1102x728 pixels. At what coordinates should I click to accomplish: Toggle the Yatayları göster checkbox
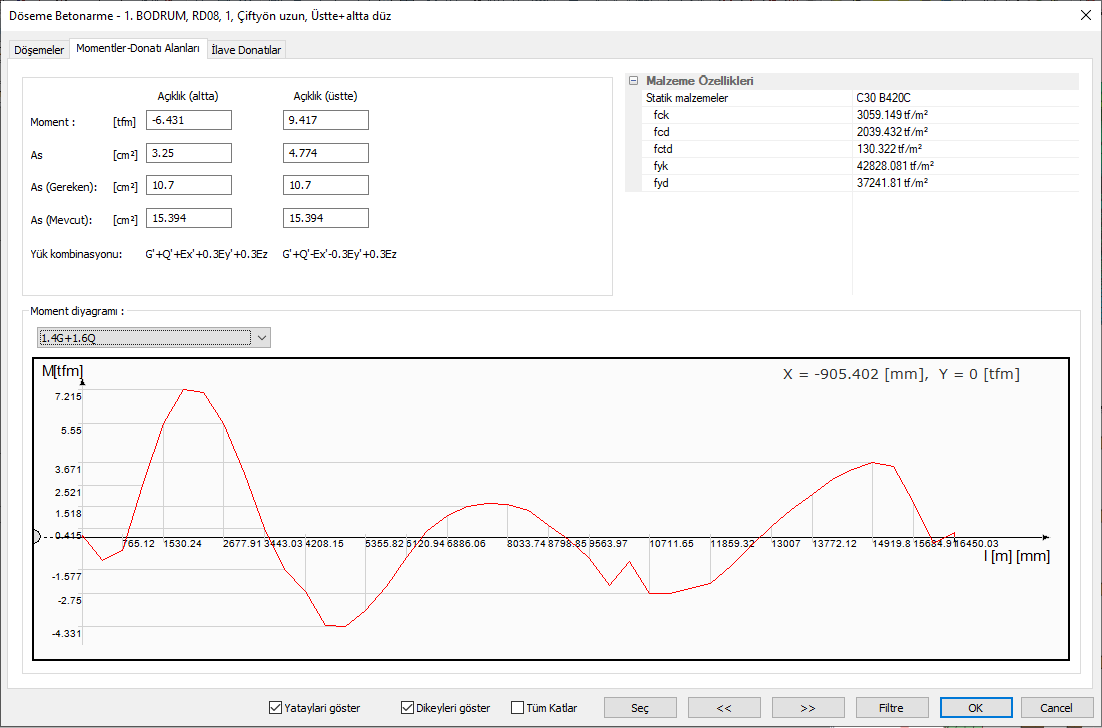[276, 708]
